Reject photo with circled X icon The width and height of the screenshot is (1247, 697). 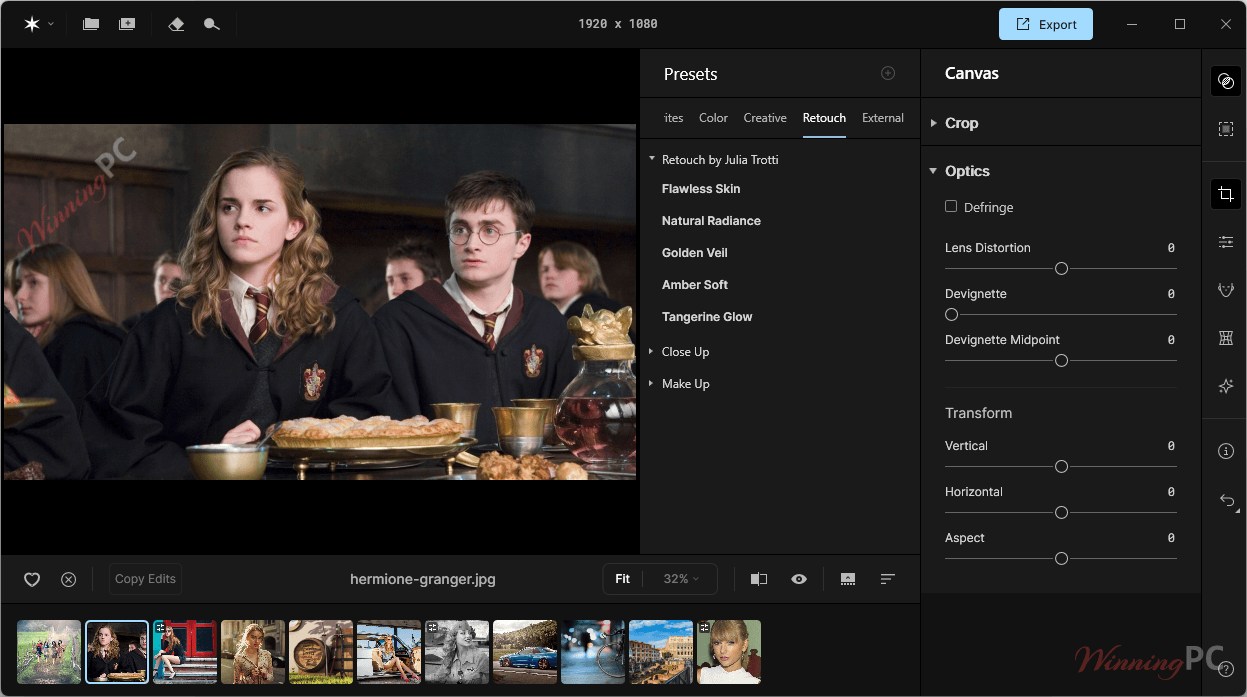tap(68, 579)
